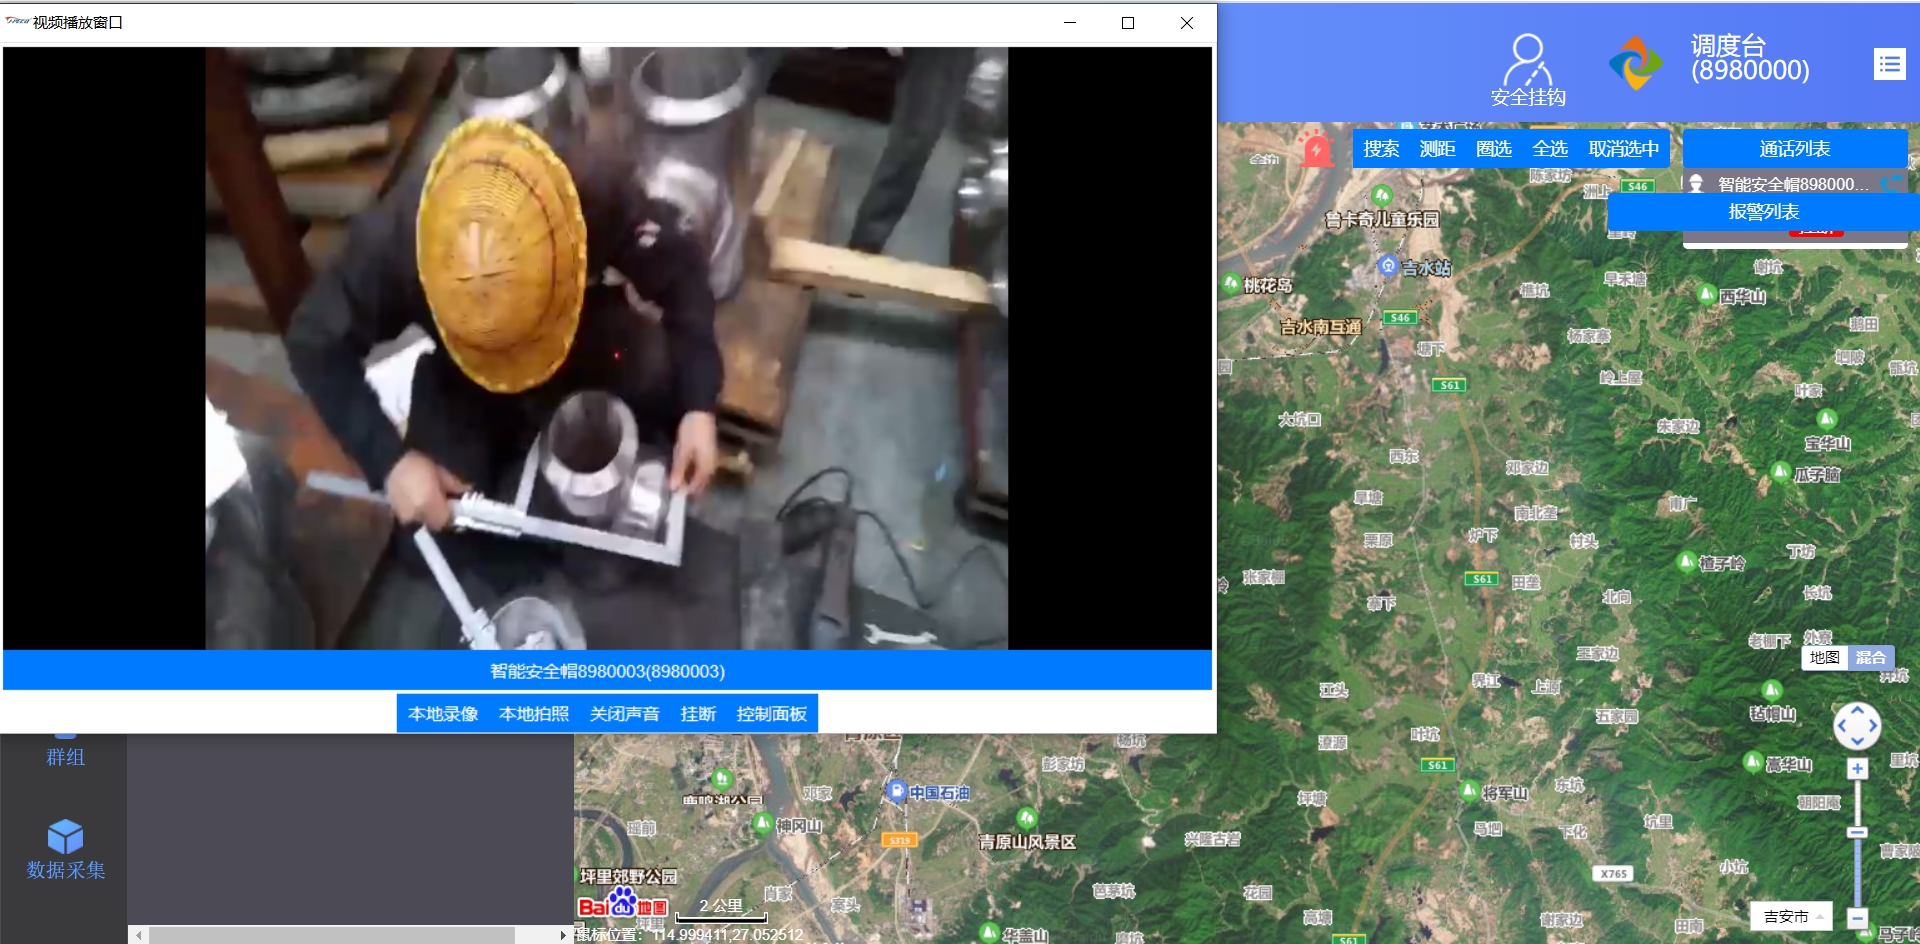Toggle 关闭声音 to mute video audio
Image resolution: width=1920 pixels, height=944 pixels.
pyautogui.click(x=624, y=714)
